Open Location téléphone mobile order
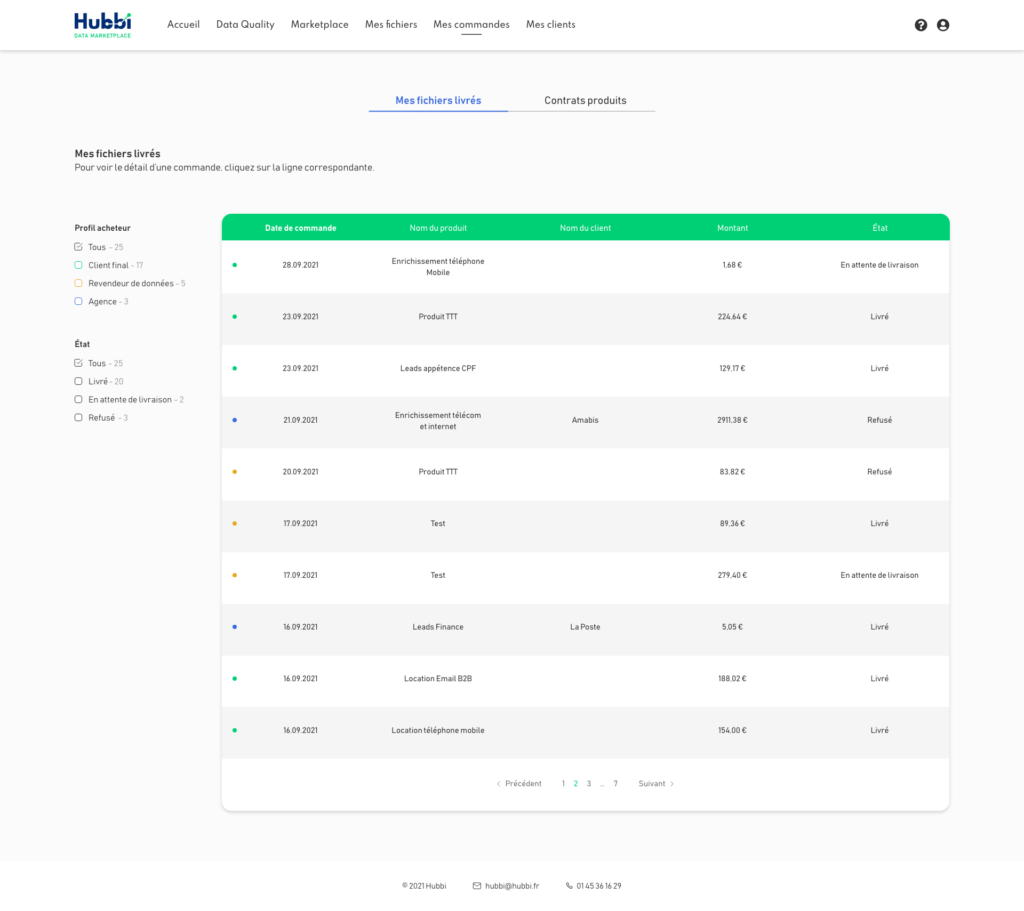1024x911 pixels. [x=585, y=732]
